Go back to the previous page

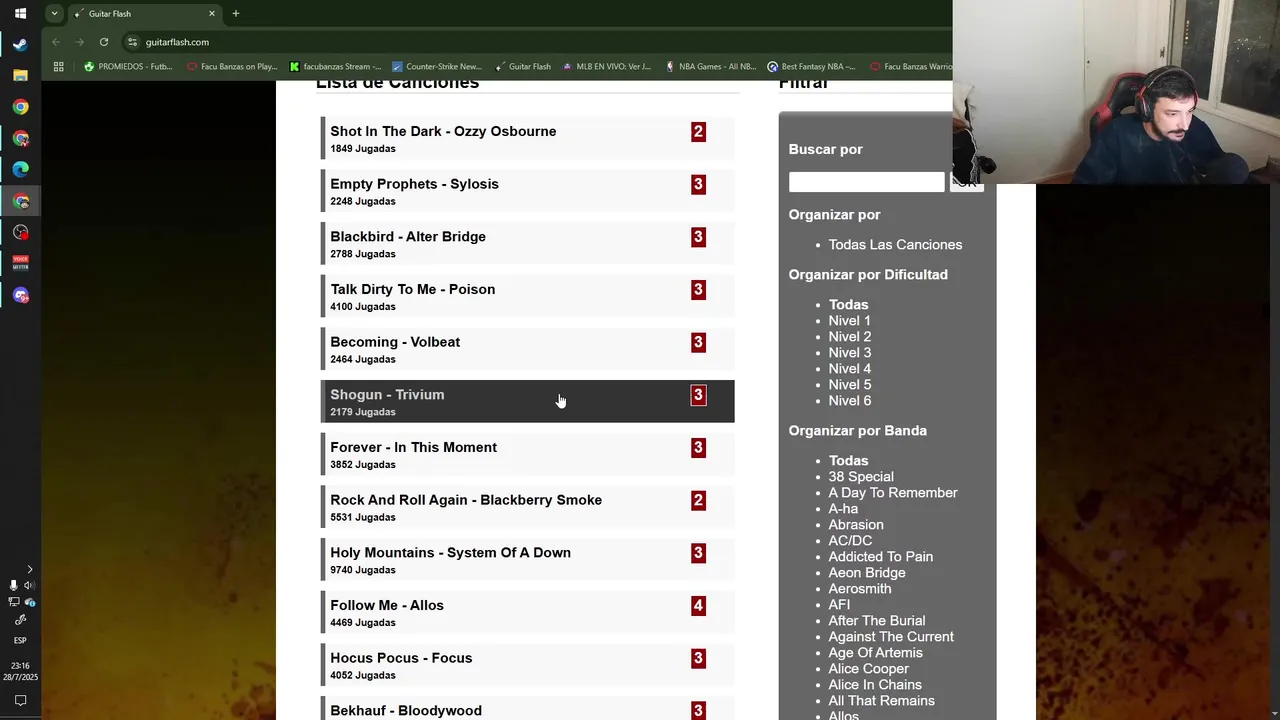56,42
